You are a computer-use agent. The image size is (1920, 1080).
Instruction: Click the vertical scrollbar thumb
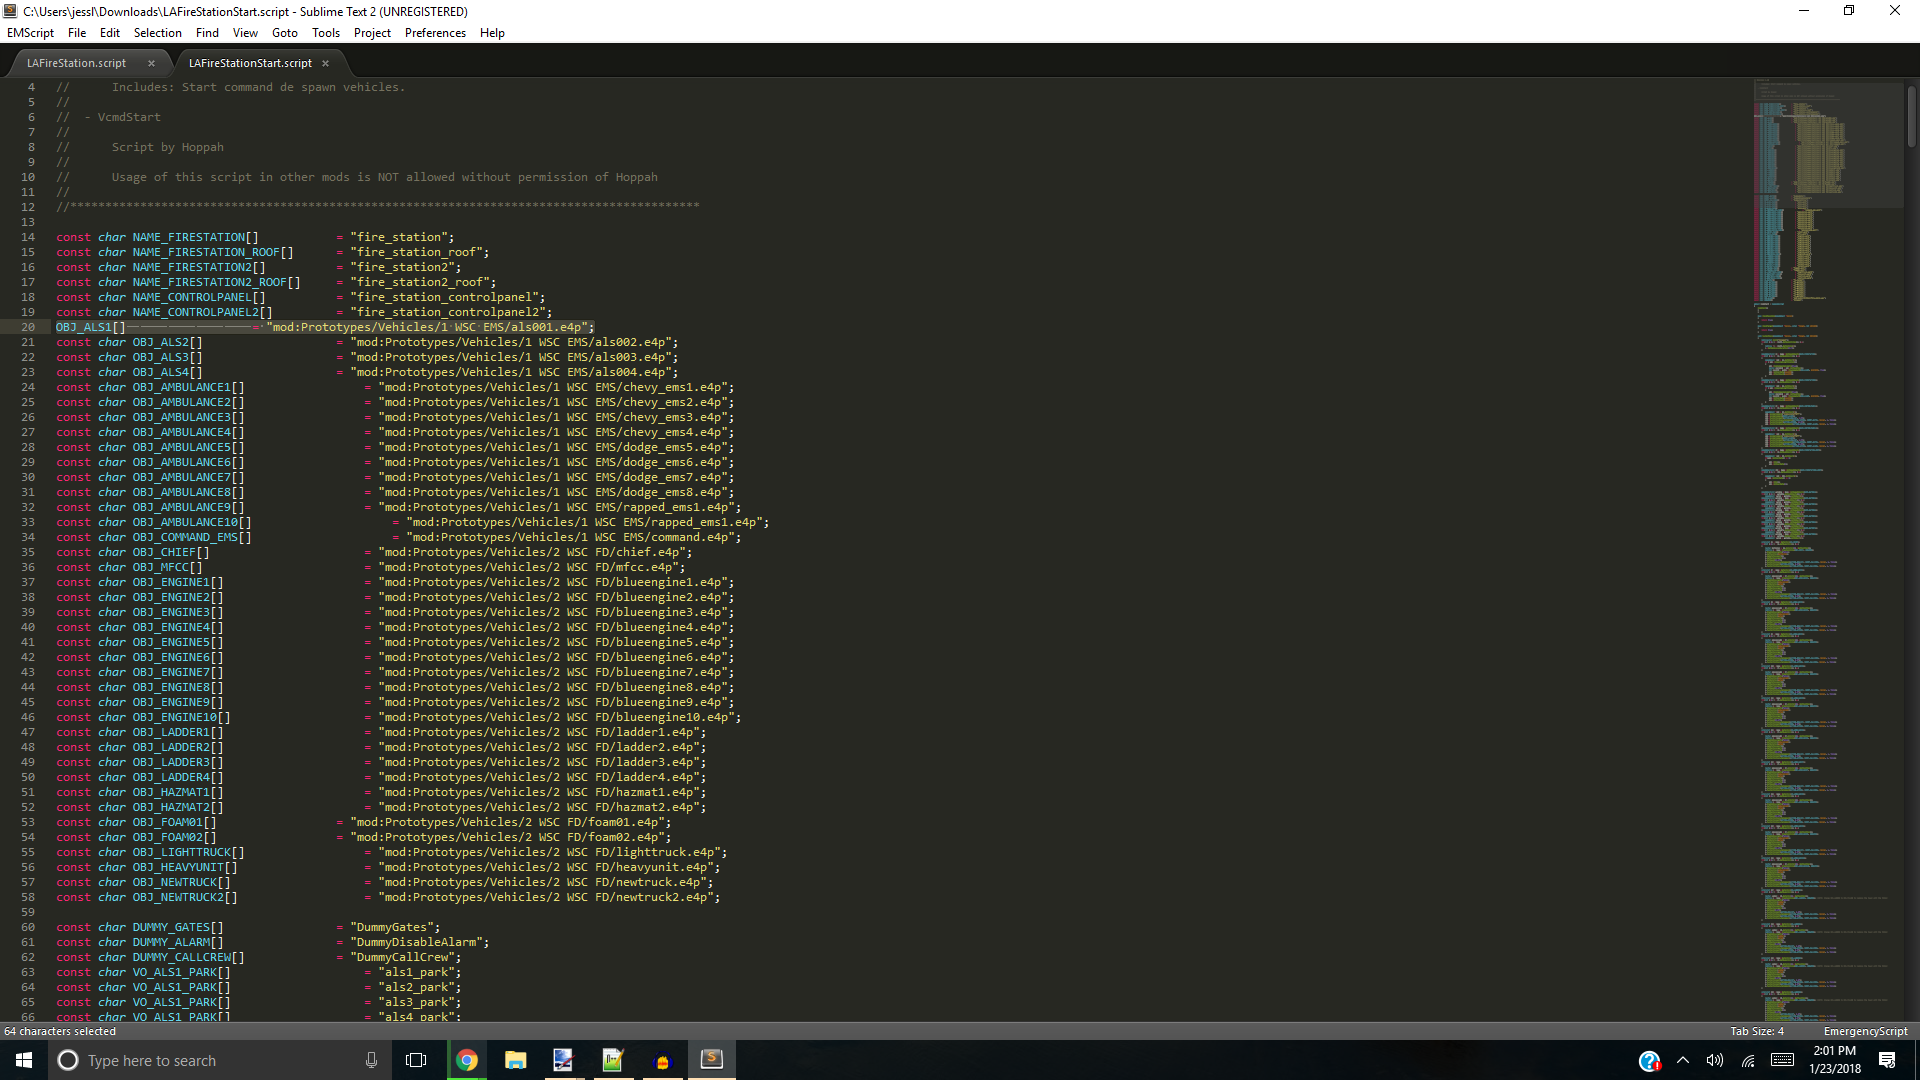click(1911, 117)
